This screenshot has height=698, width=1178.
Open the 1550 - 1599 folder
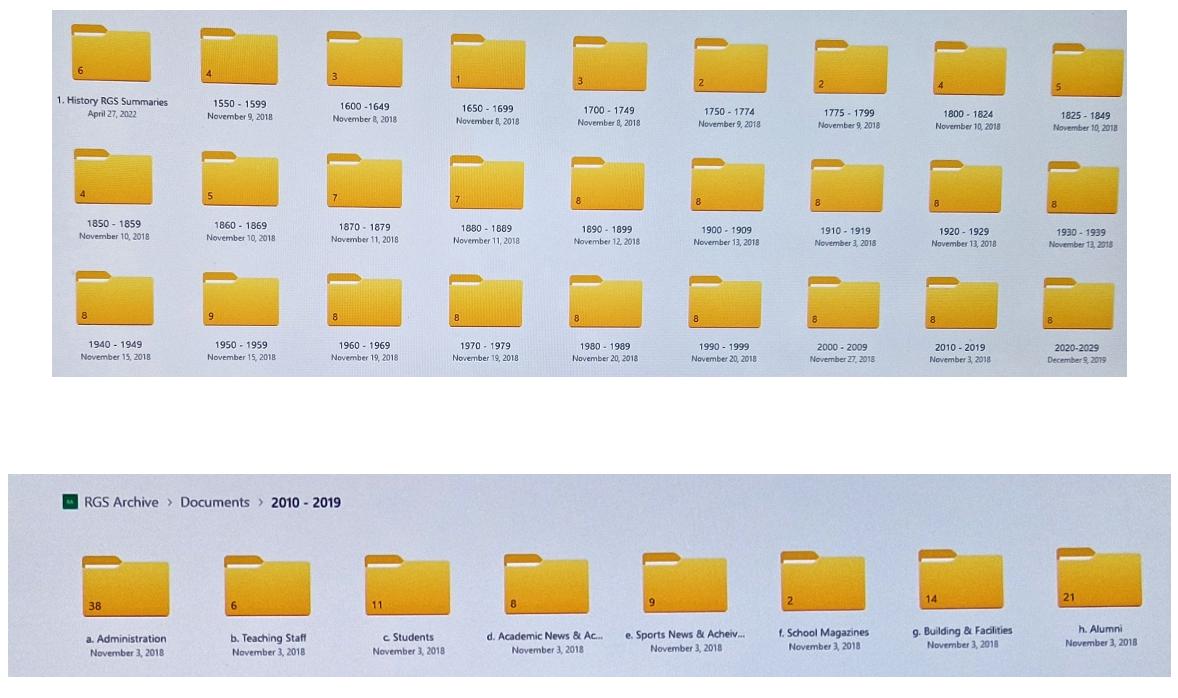point(239,56)
